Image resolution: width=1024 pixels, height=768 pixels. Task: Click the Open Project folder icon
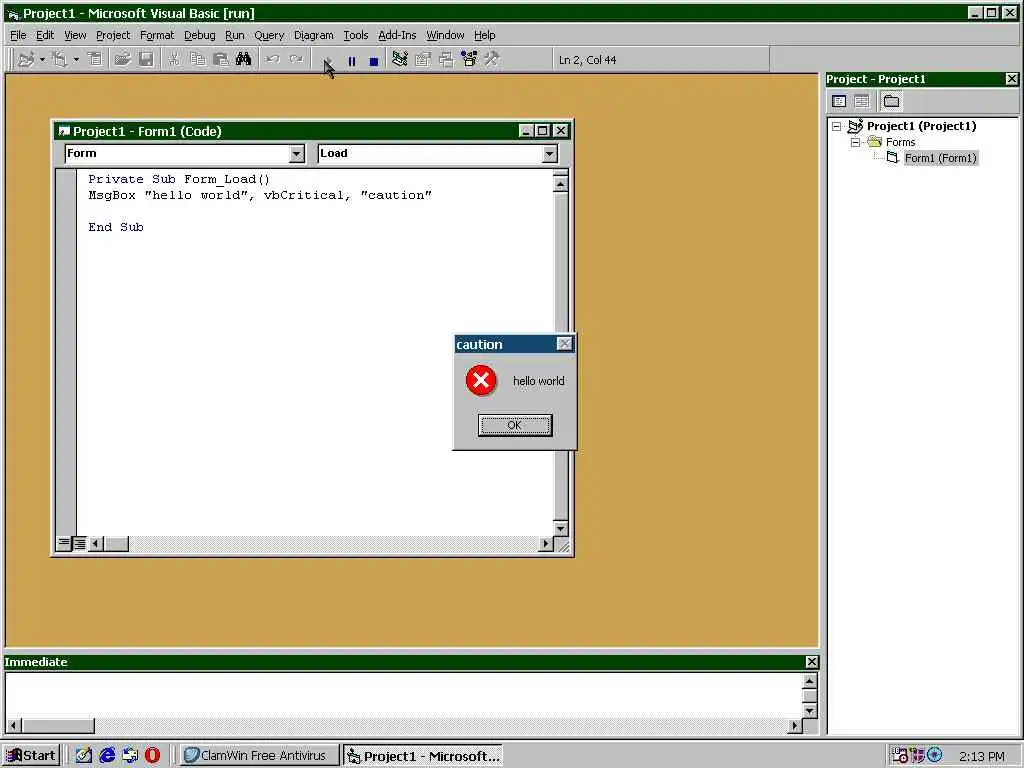click(x=122, y=59)
